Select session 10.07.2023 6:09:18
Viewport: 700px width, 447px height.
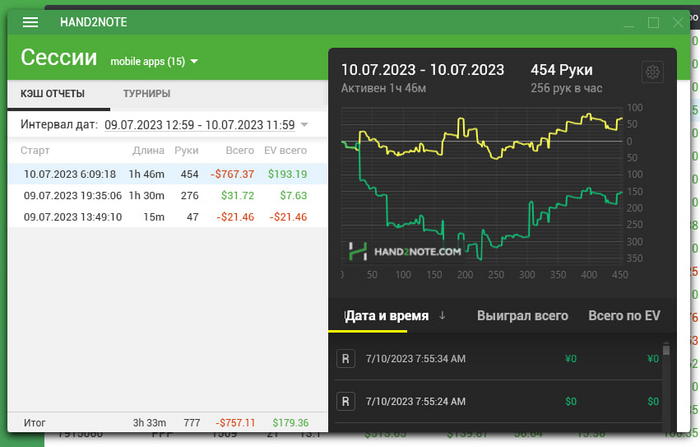(167, 174)
